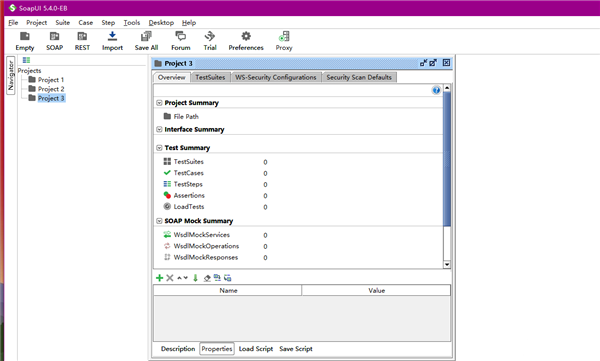Screen dimensions: 600x361
Task: Open the Desktop menu
Action: tap(161, 23)
